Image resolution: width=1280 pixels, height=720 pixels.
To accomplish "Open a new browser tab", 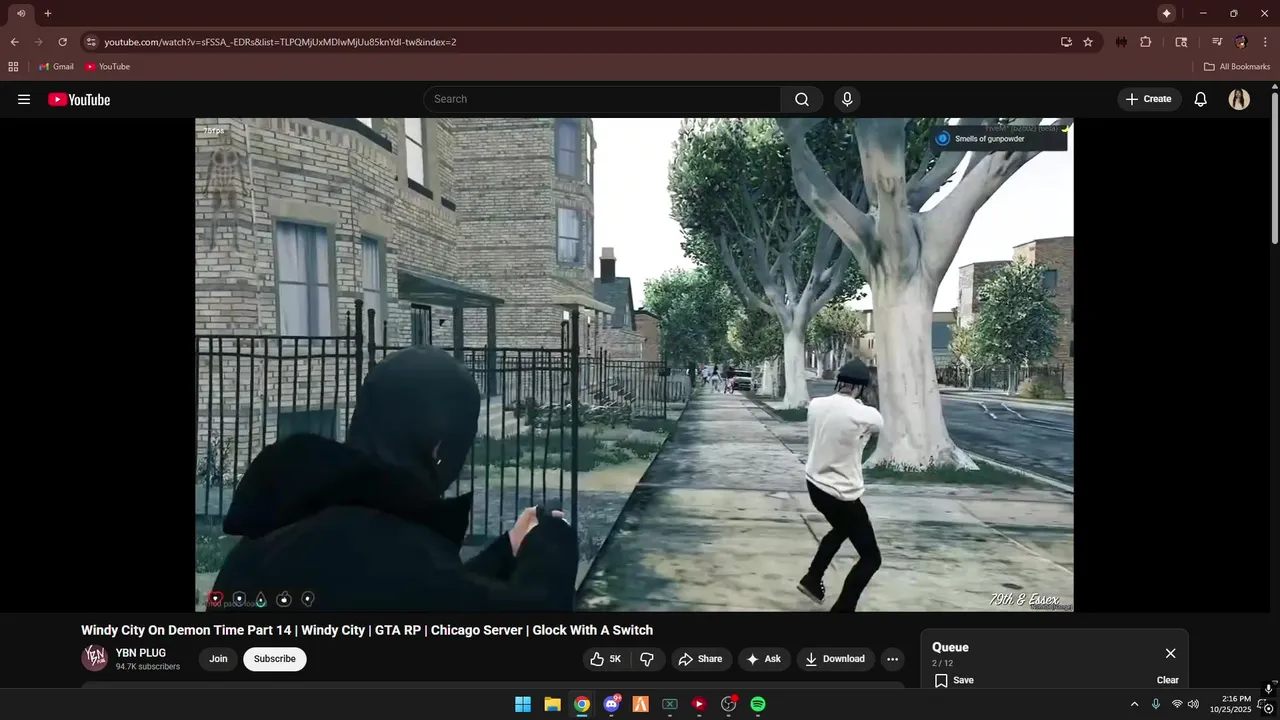I will [x=47, y=13].
